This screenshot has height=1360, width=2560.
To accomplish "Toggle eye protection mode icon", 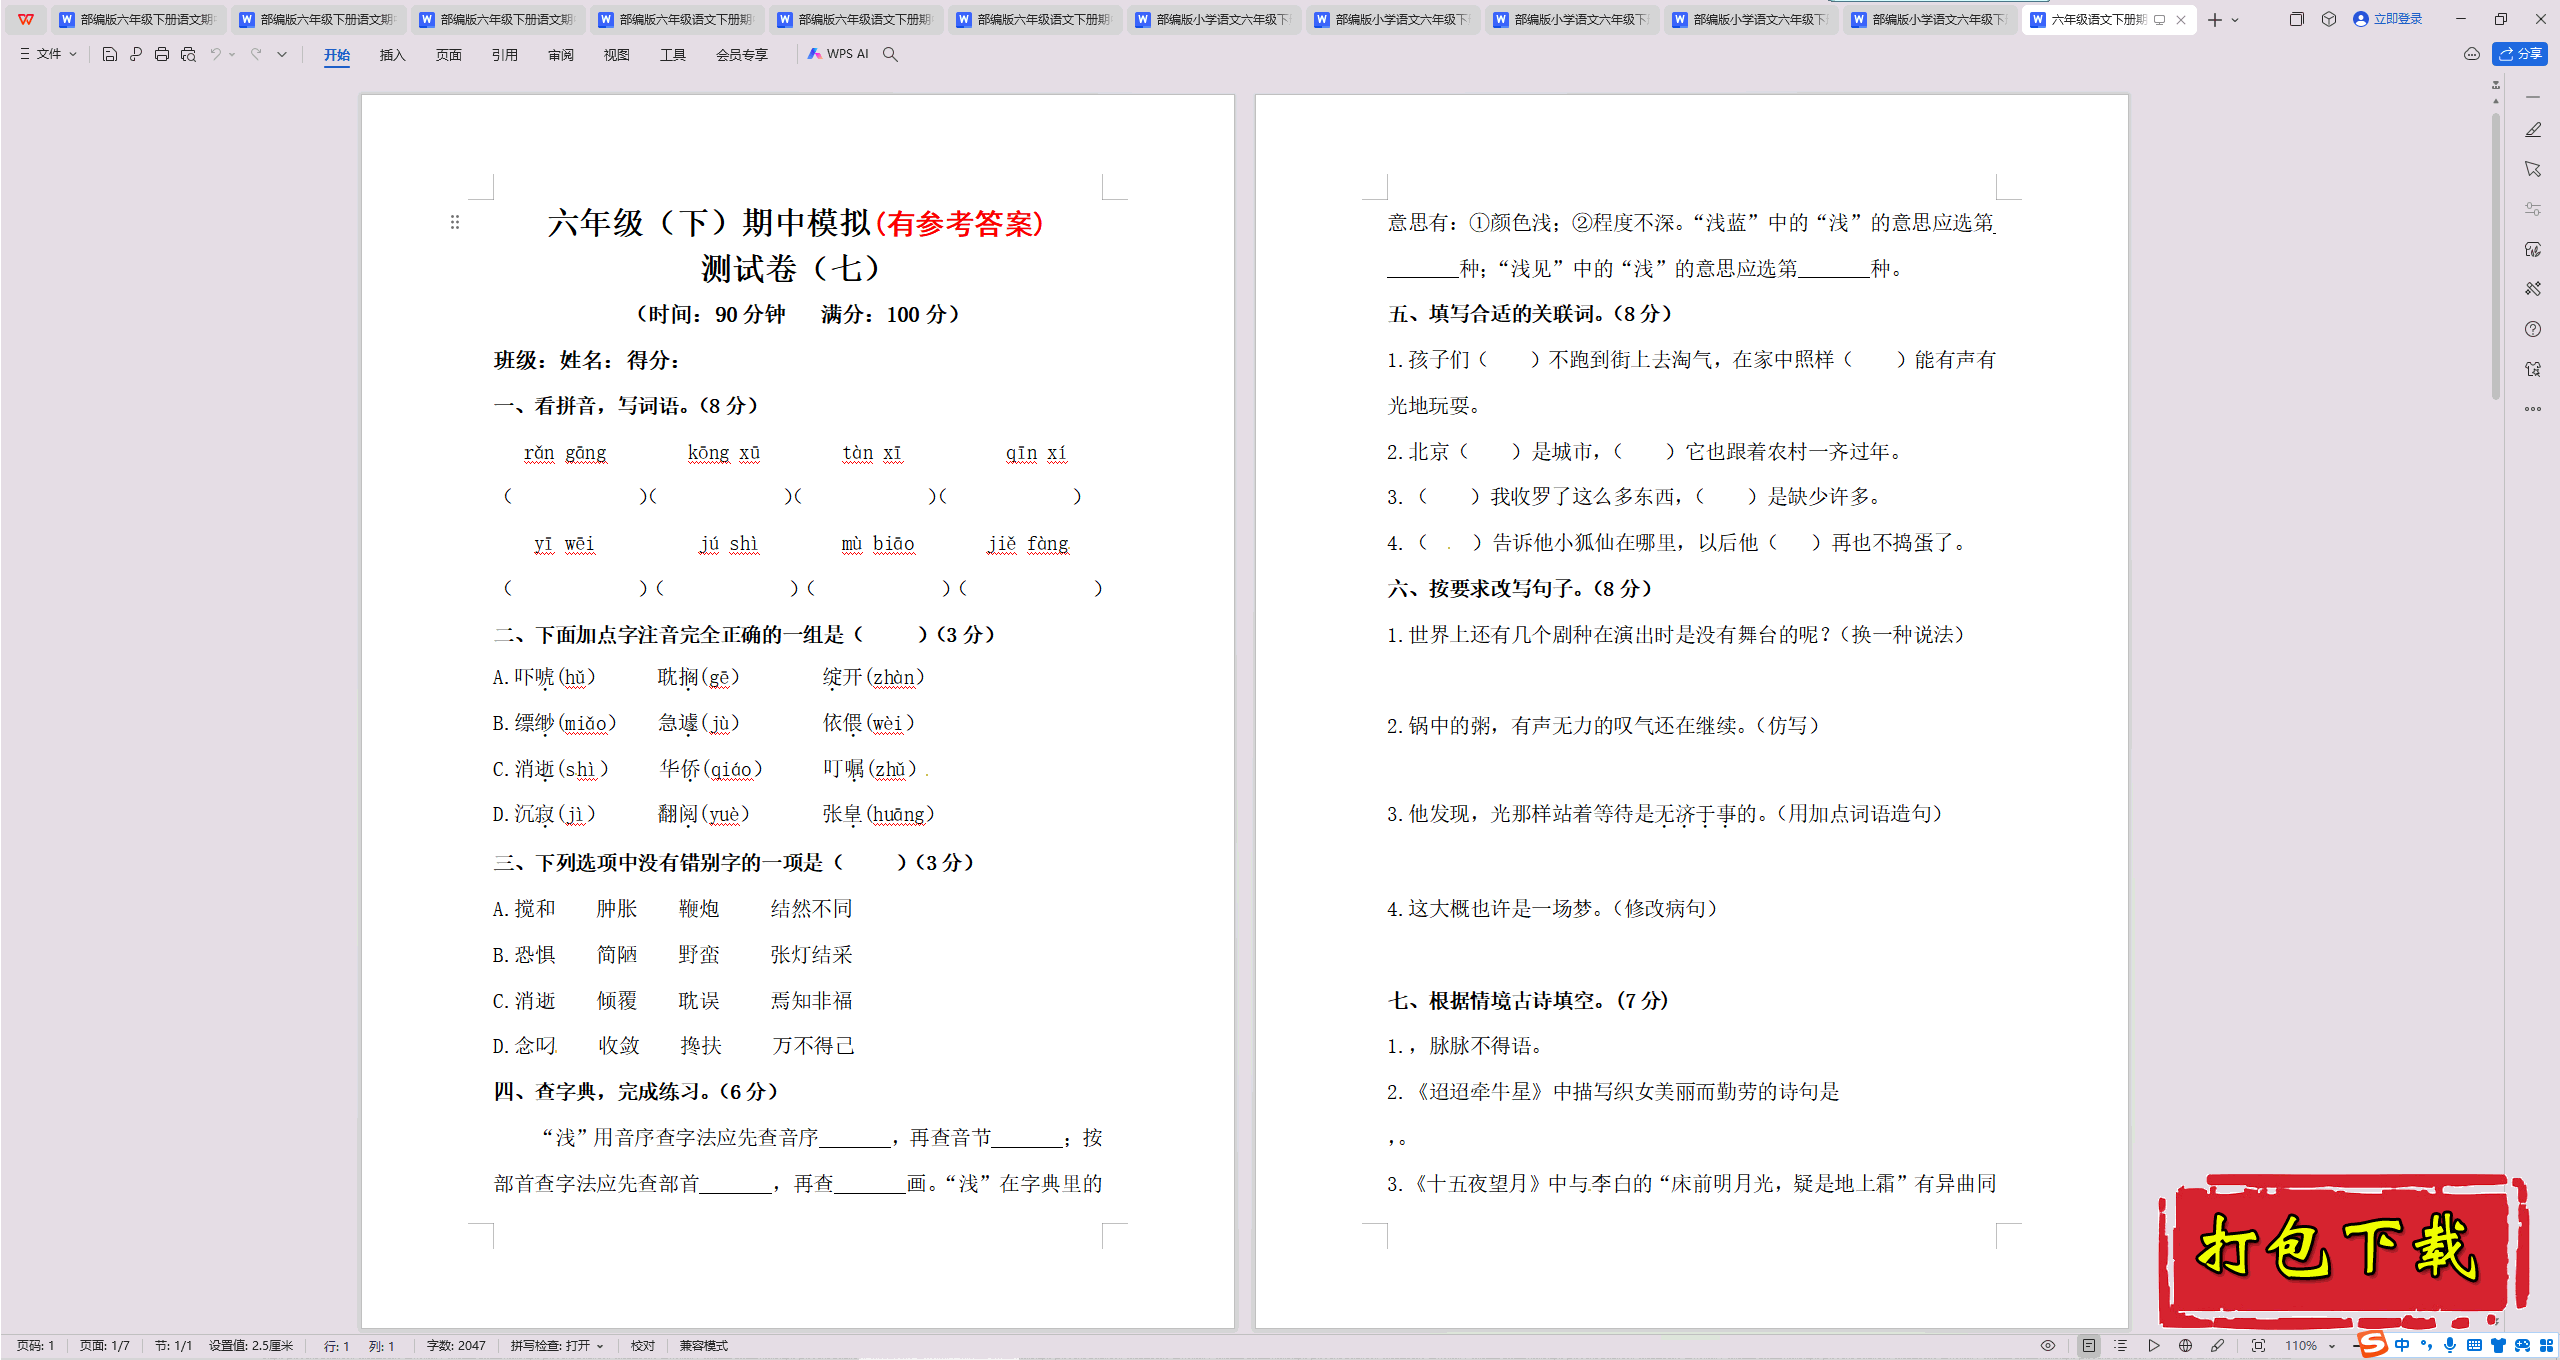I will tap(2048, 1346).
